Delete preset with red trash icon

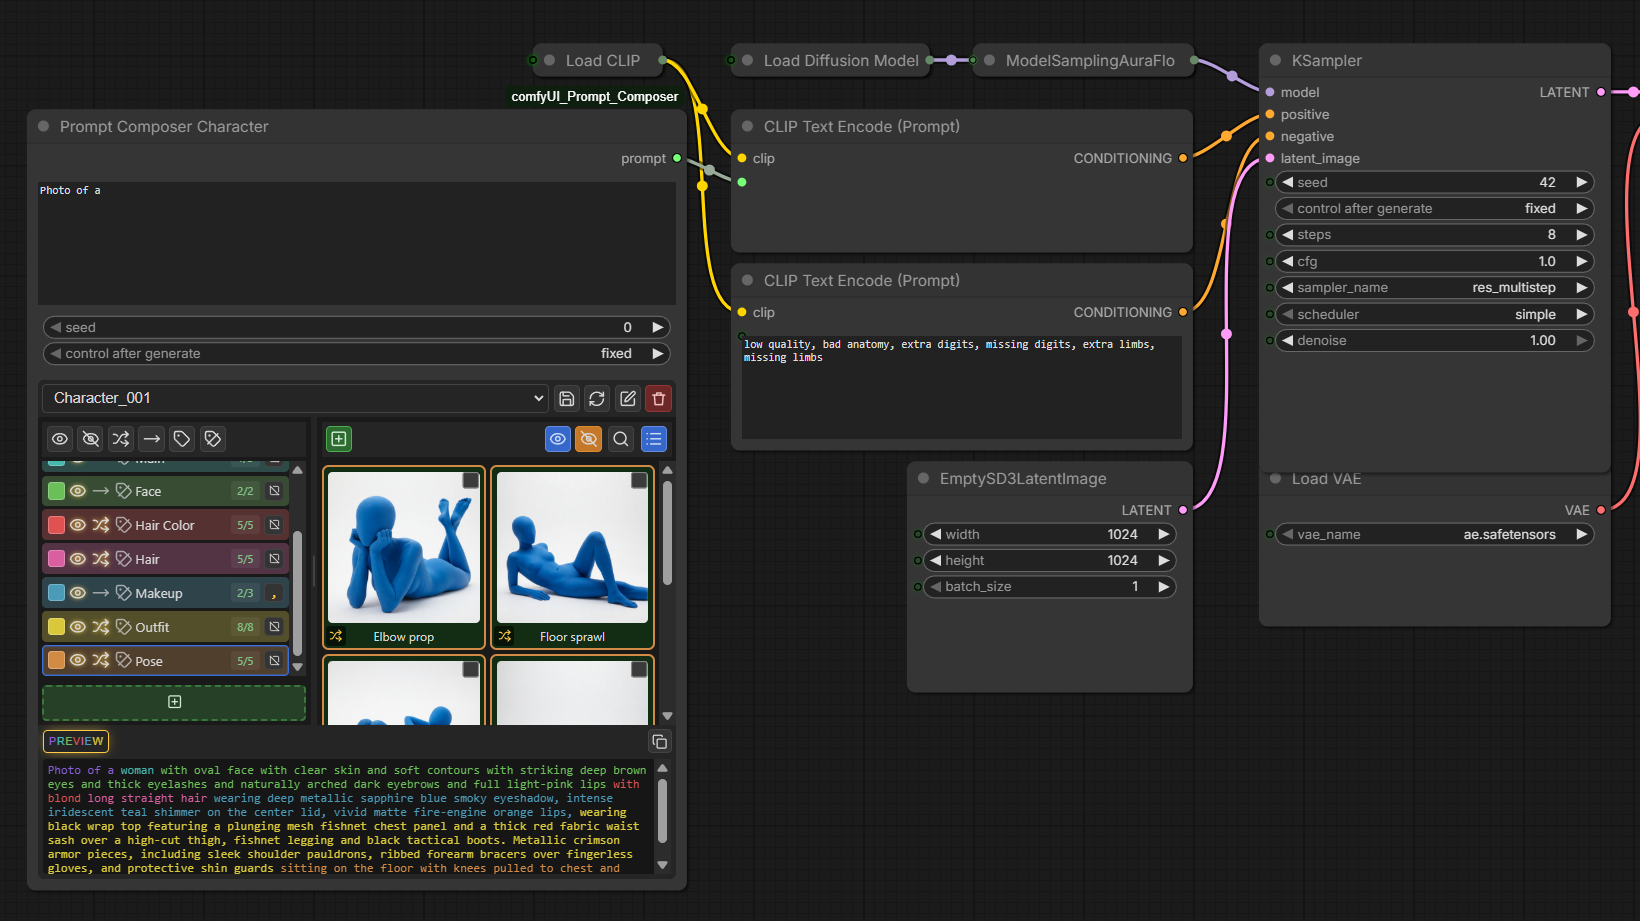(658, 399)
